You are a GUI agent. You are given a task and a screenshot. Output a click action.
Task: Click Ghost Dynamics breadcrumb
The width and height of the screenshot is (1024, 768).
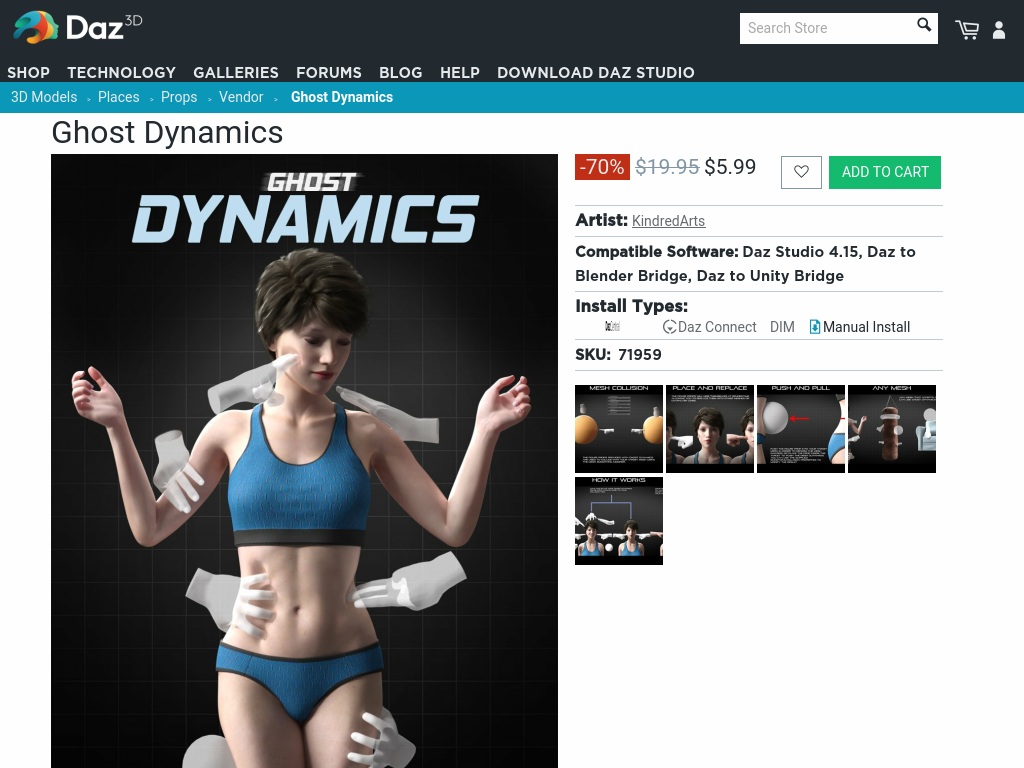pos(342,97)
